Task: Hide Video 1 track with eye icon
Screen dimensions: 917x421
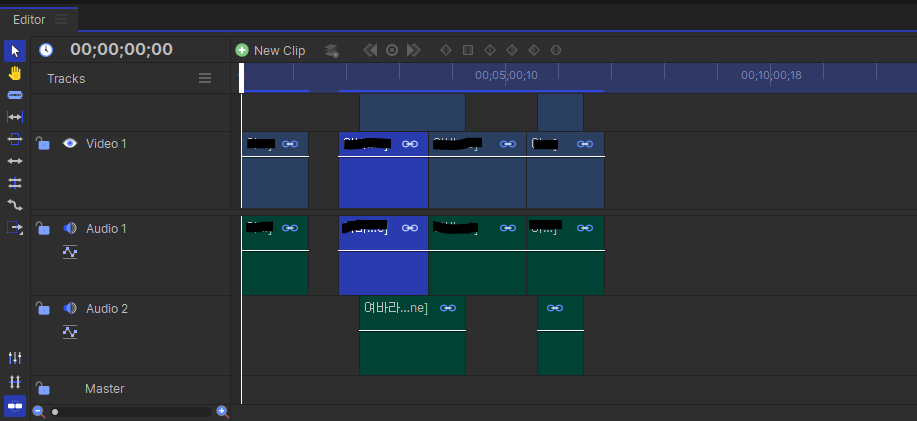Action: pos(70,143)
